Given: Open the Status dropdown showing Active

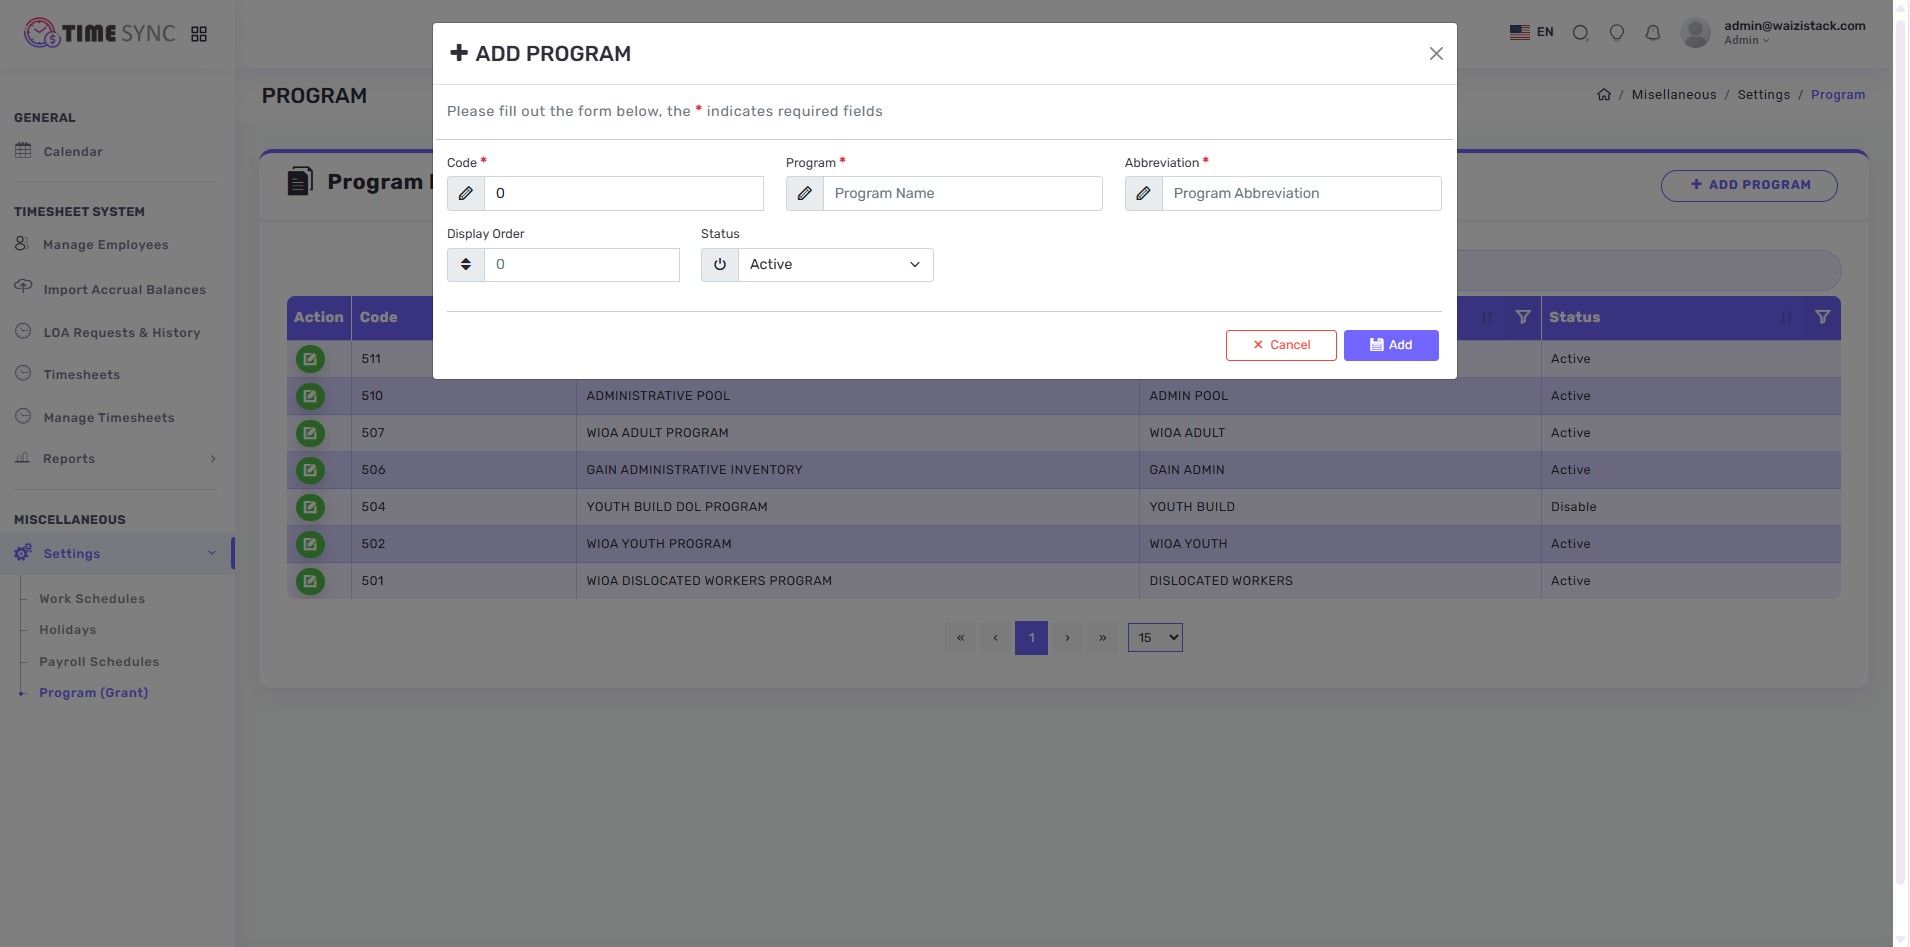Looking at the screenshot, I should (x=834, y=265).
